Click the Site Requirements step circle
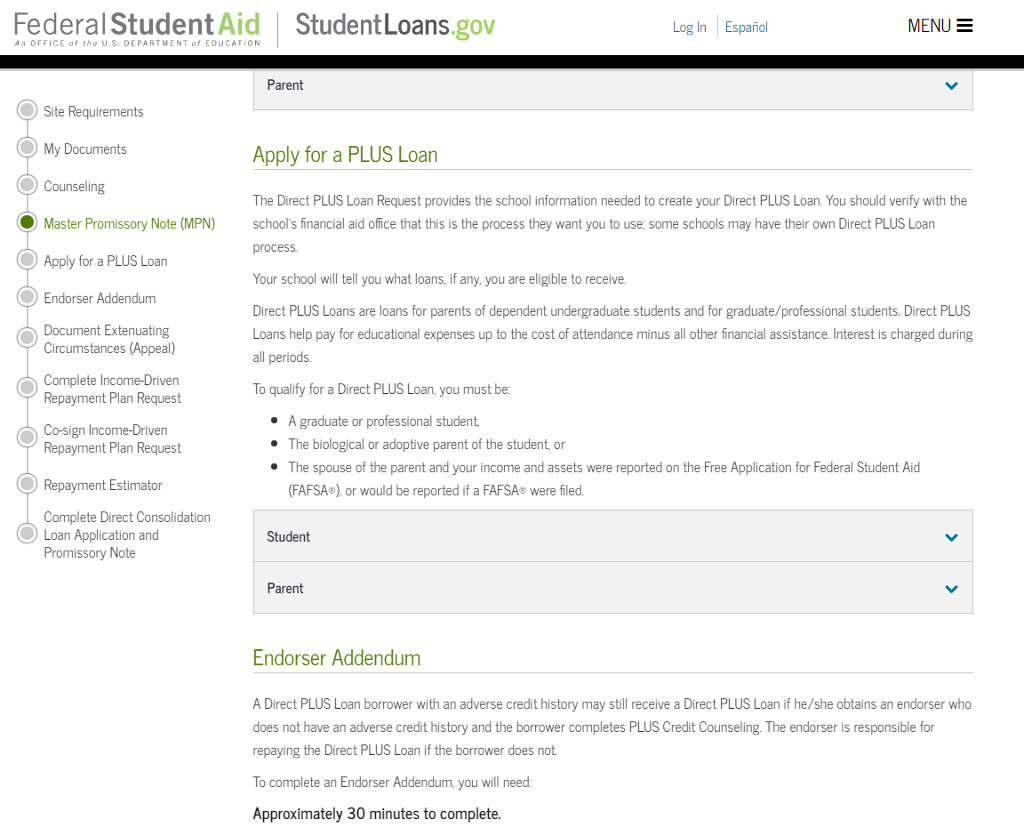1024x836 pixels. point(27,111)
